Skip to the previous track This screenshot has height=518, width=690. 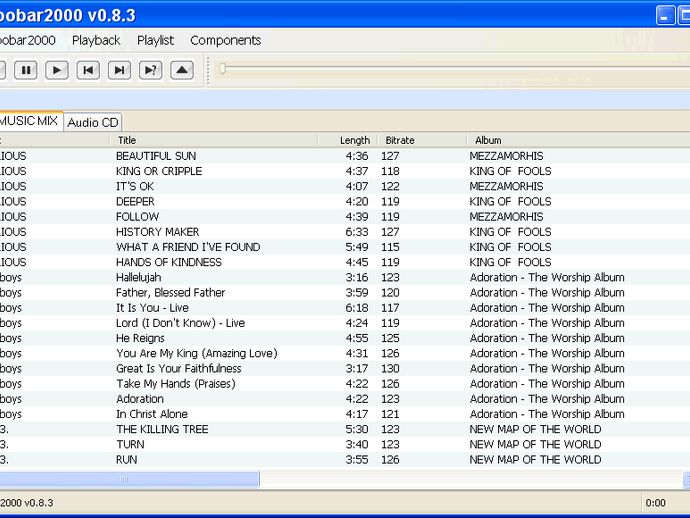[88, 70]
